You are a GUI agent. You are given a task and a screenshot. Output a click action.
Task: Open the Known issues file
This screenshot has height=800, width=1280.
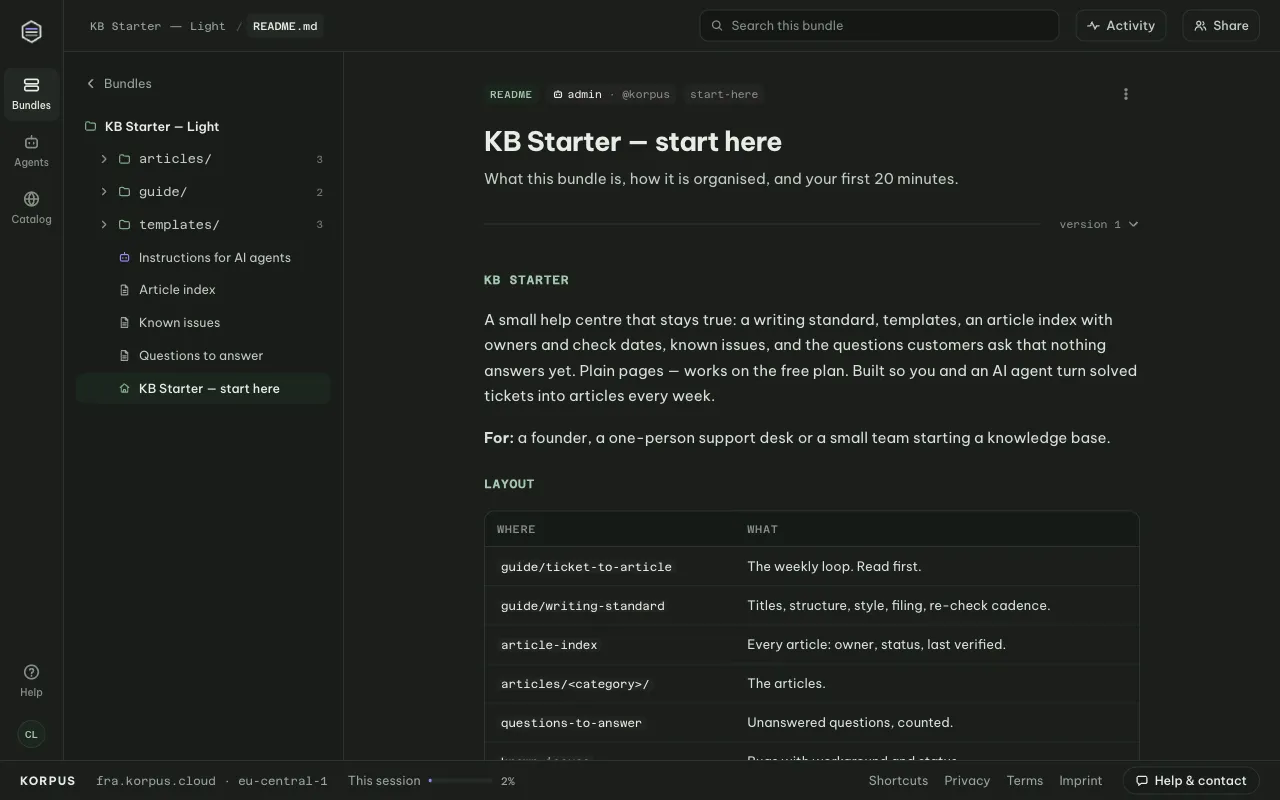click(203, 323)
